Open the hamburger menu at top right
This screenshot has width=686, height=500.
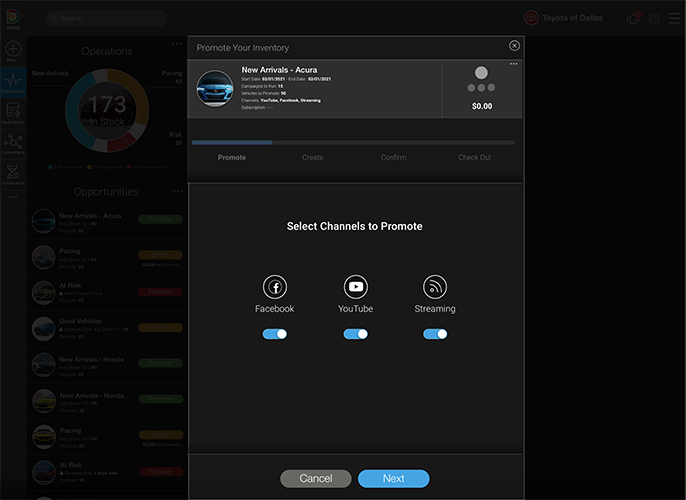(674, 18)
